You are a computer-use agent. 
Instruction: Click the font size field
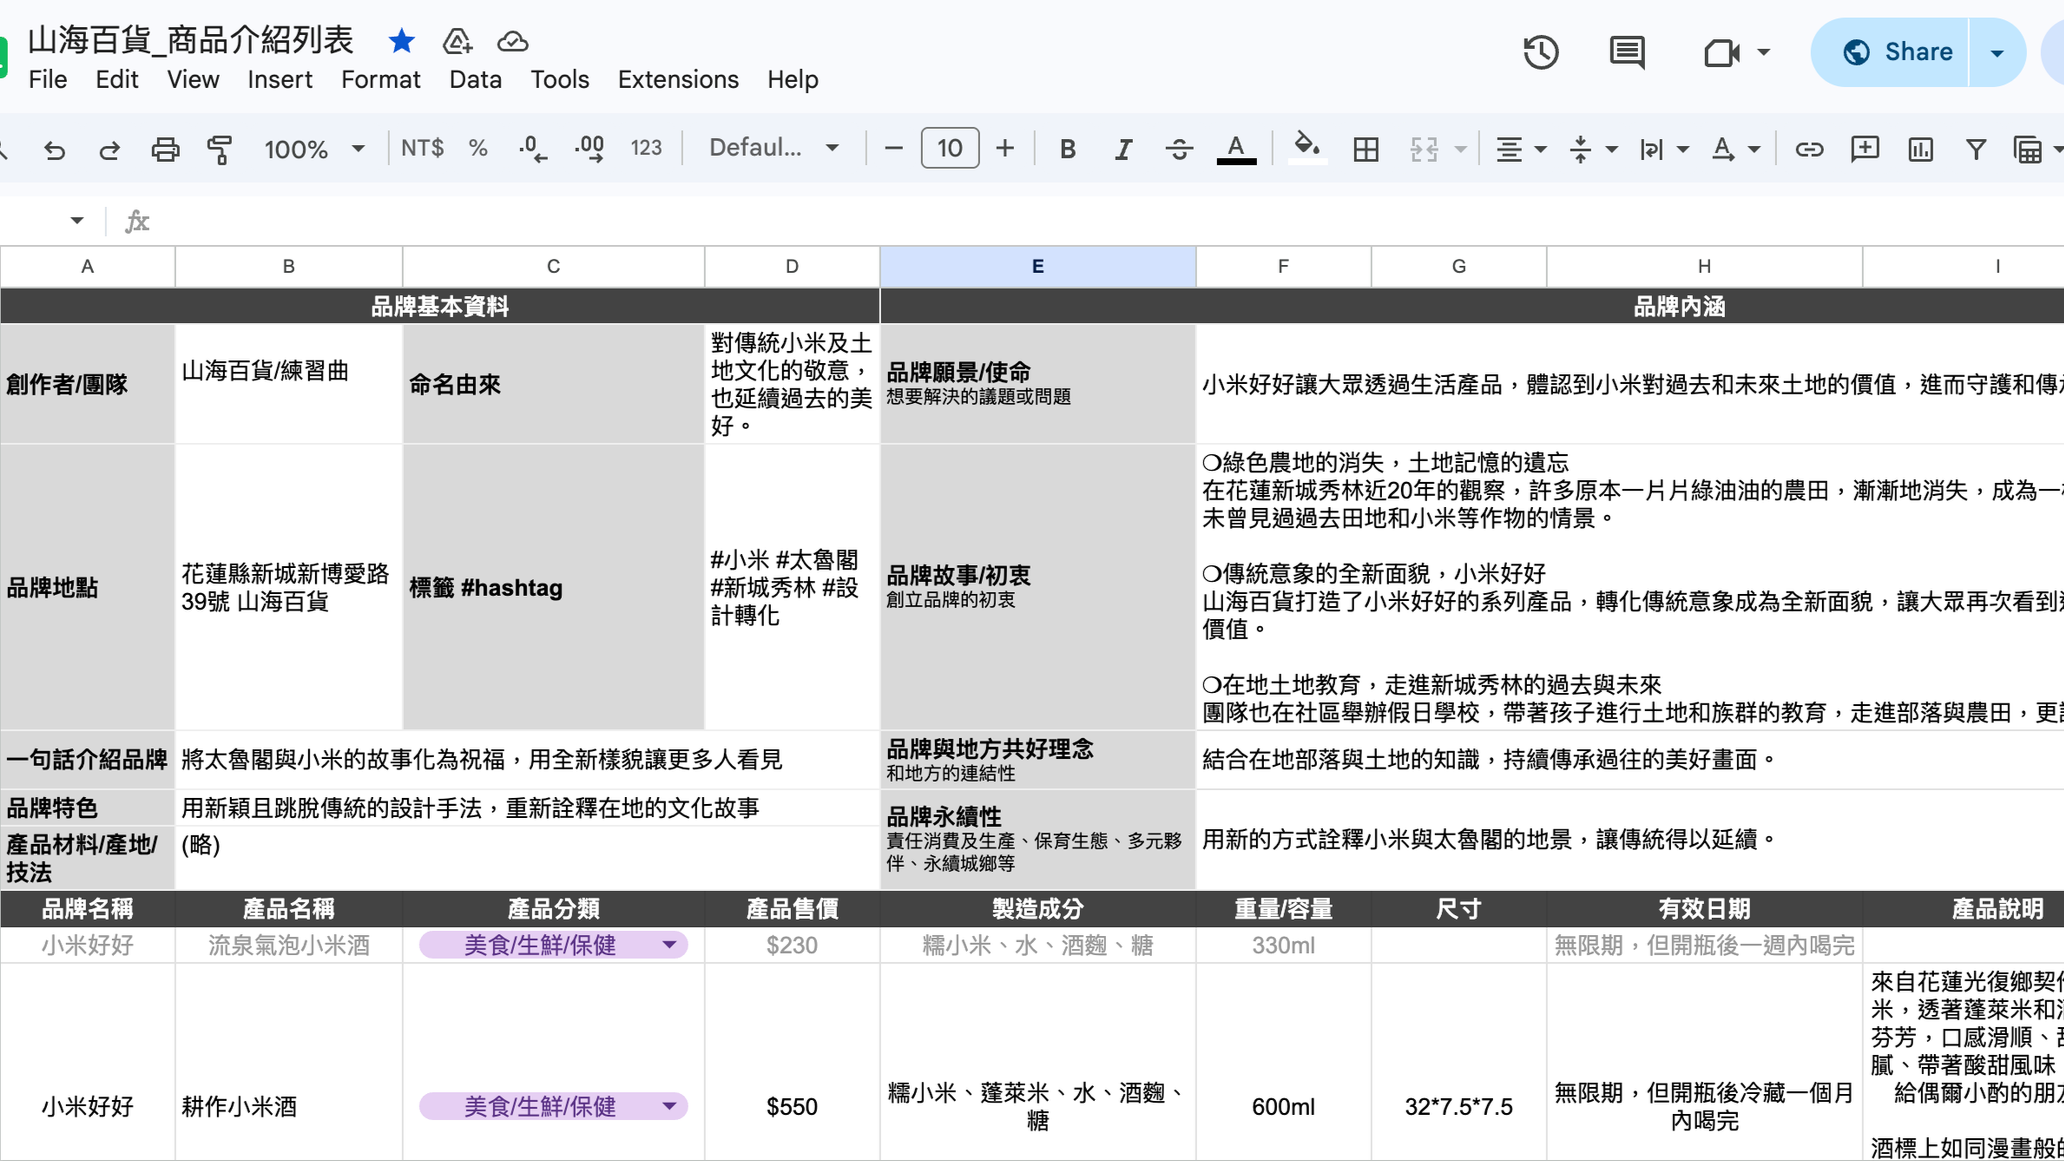pyautogui.click(x=949, y=148)
